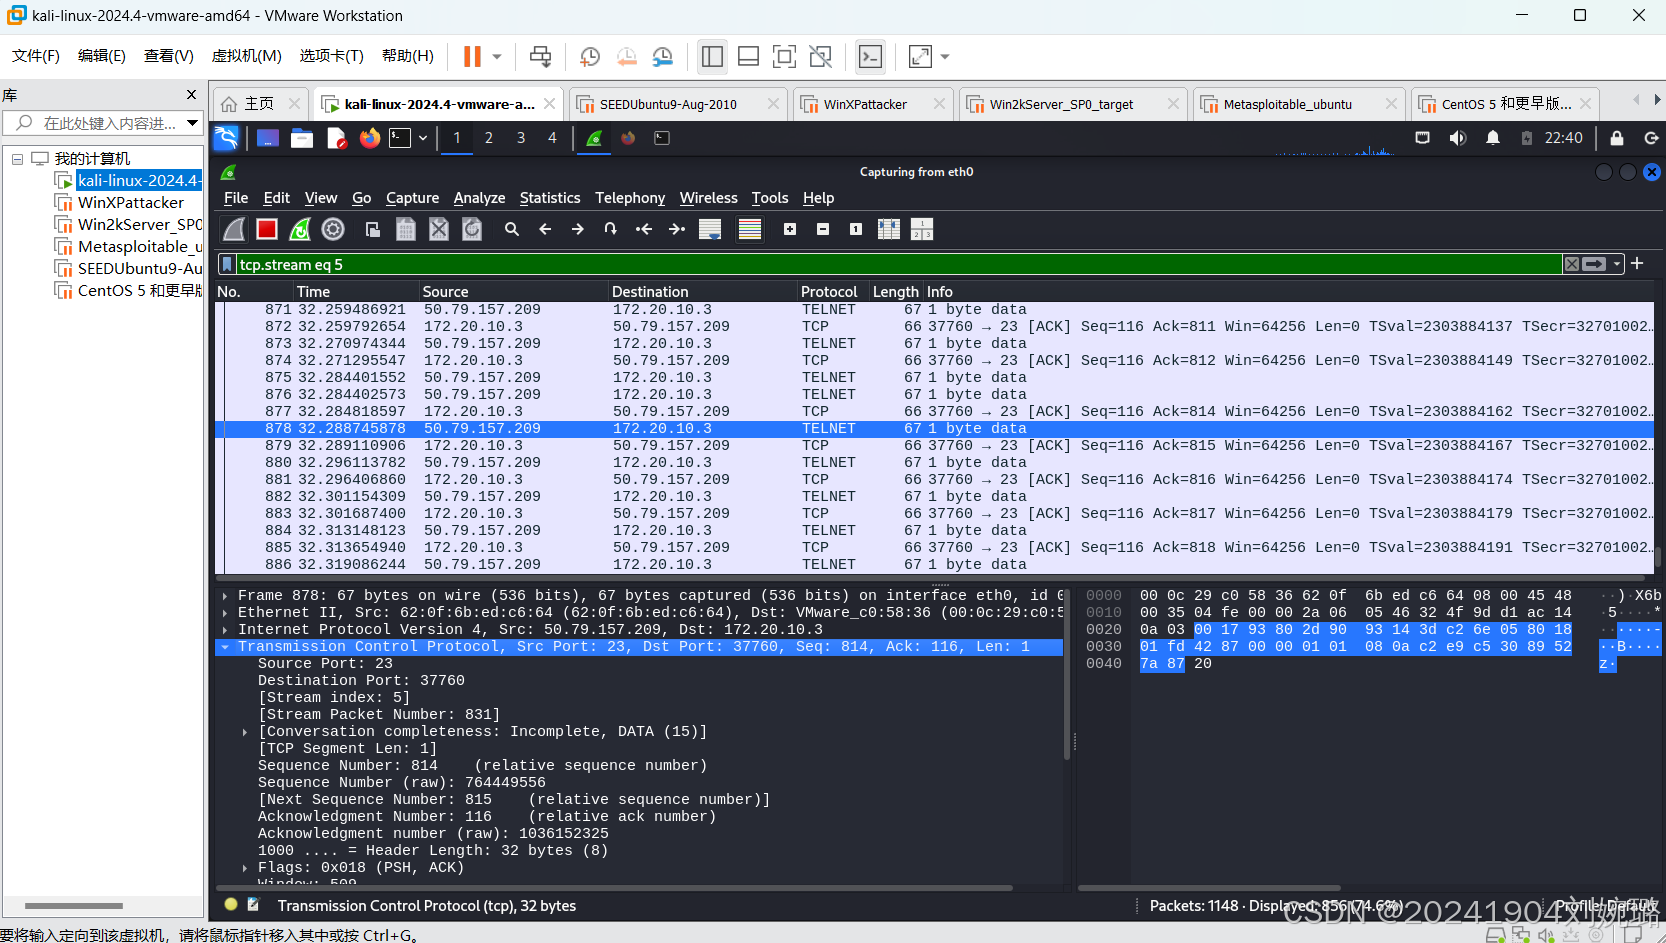Screen dimensions: 1666x943
Task: Clear the display filter
Action: [x=1572, y=264]
